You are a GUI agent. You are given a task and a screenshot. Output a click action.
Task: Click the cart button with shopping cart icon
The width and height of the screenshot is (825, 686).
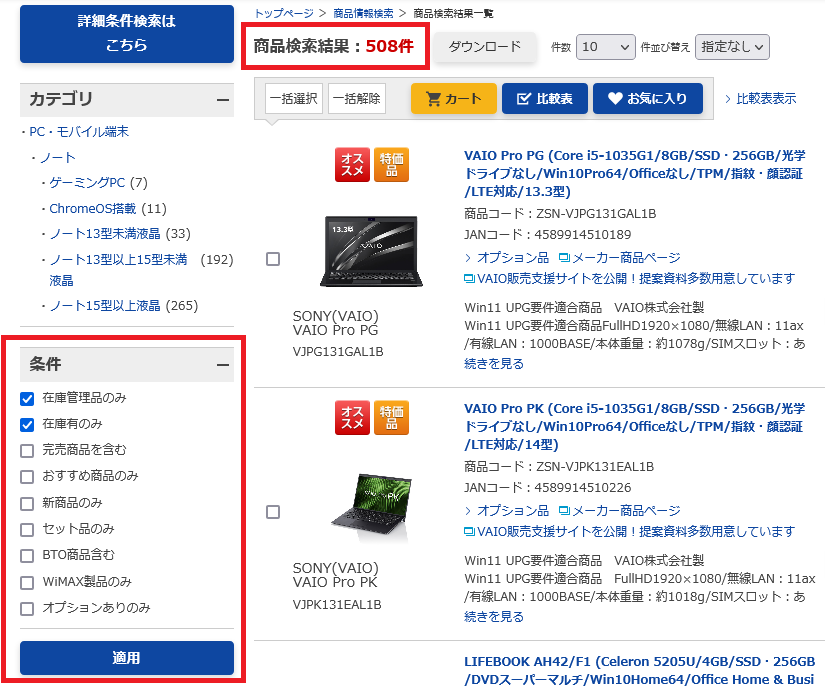(453, 98)
